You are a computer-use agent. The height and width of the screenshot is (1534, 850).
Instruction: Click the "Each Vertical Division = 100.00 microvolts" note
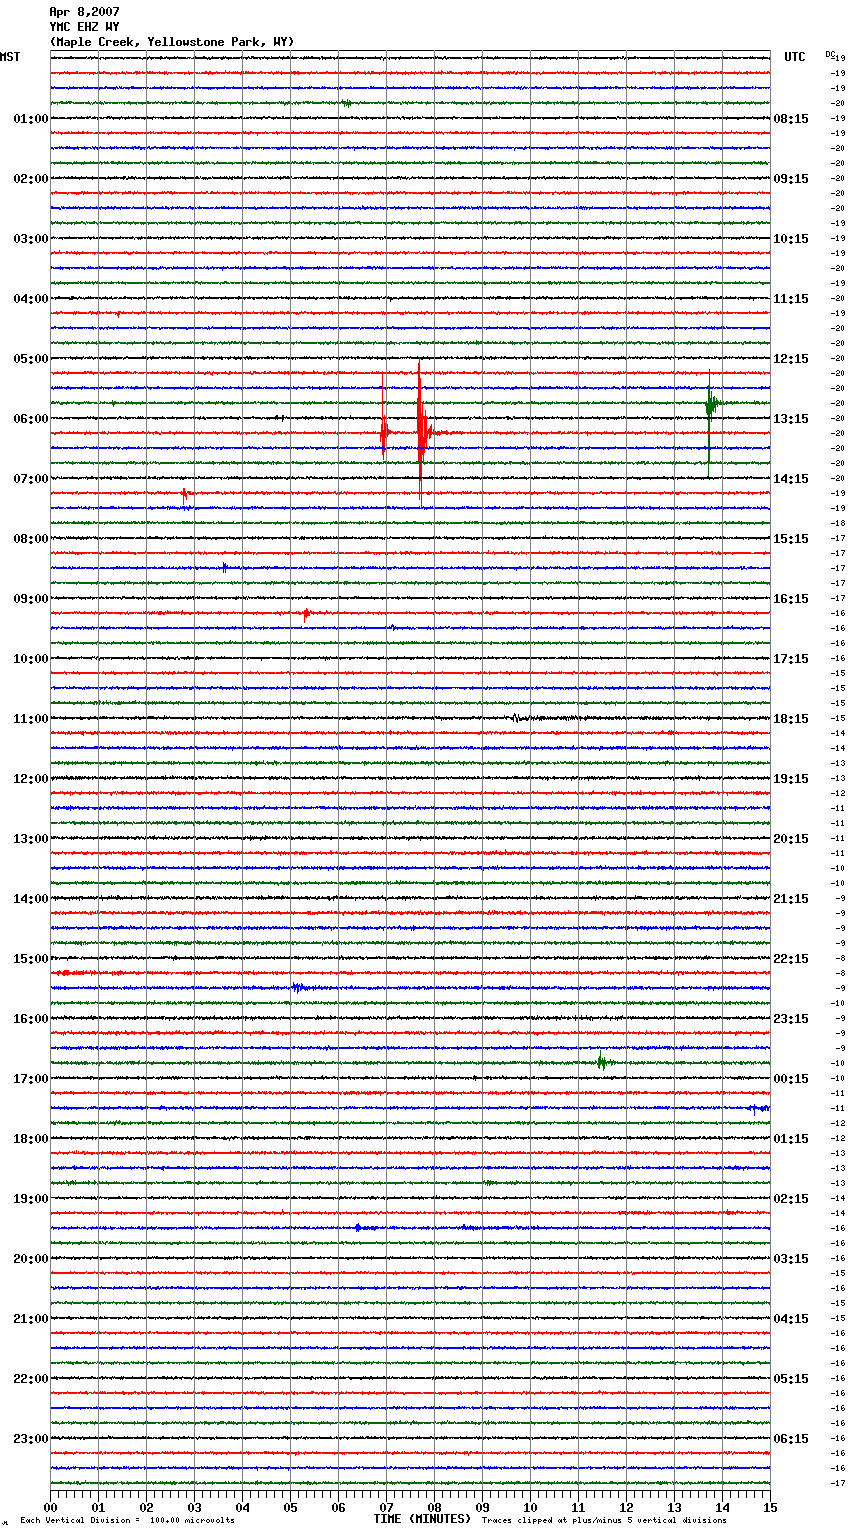(128, 1520)
